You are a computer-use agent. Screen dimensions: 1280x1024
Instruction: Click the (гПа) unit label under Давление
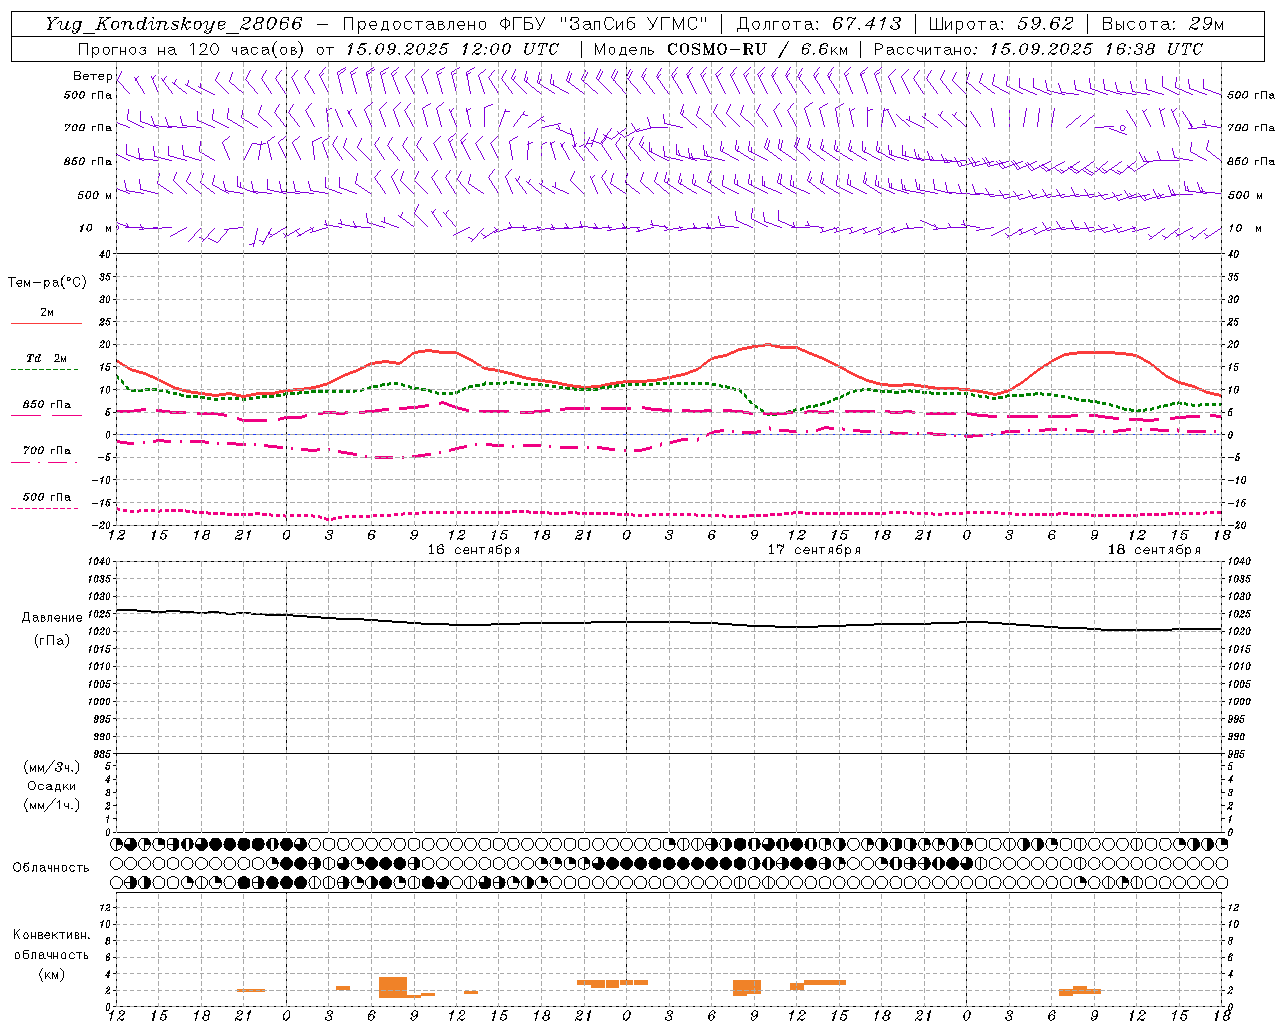[x=52, y=641]
